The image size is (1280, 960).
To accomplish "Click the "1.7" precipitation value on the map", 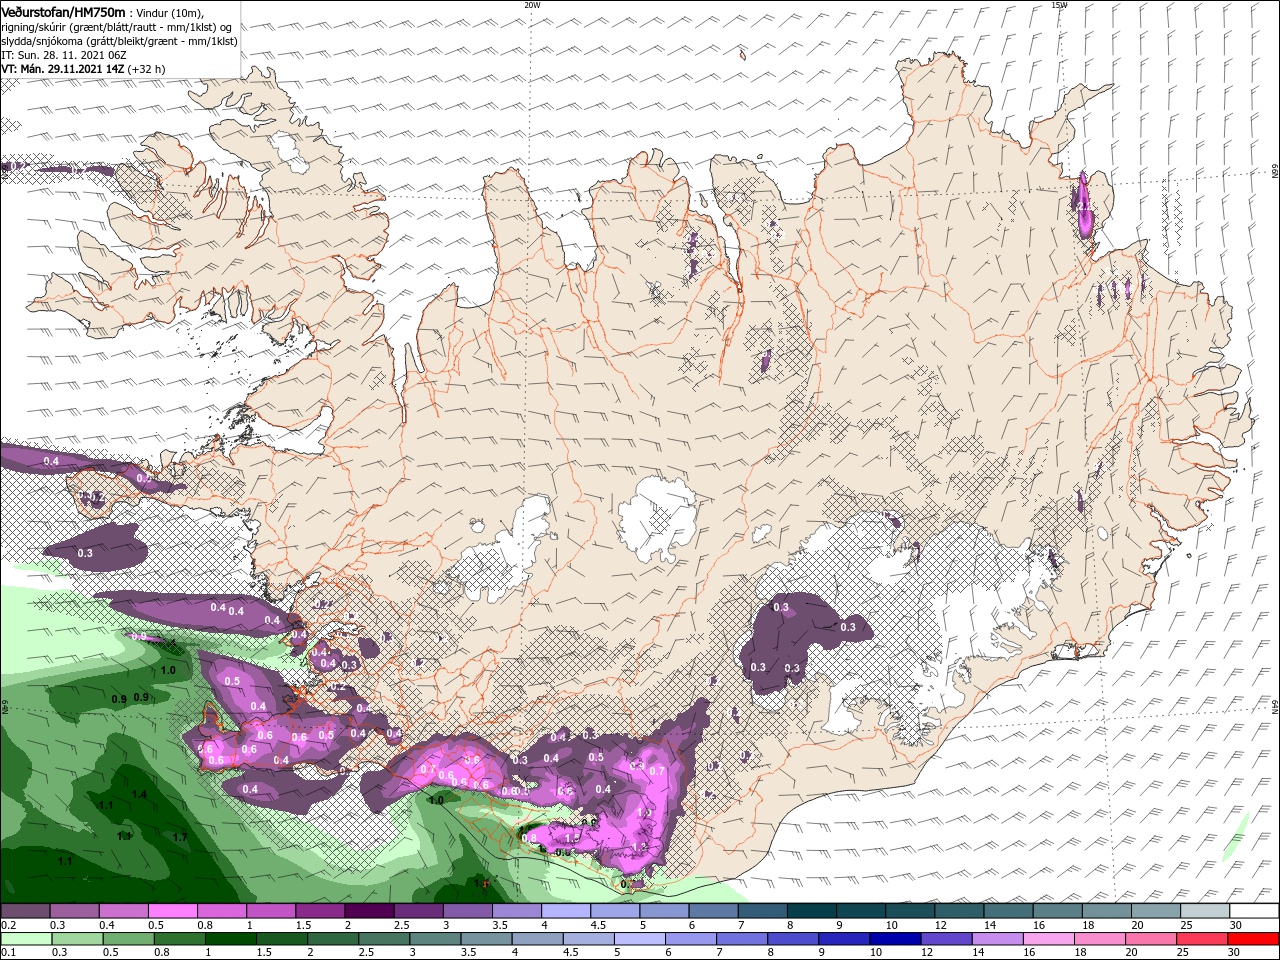I will click(180, 837).
